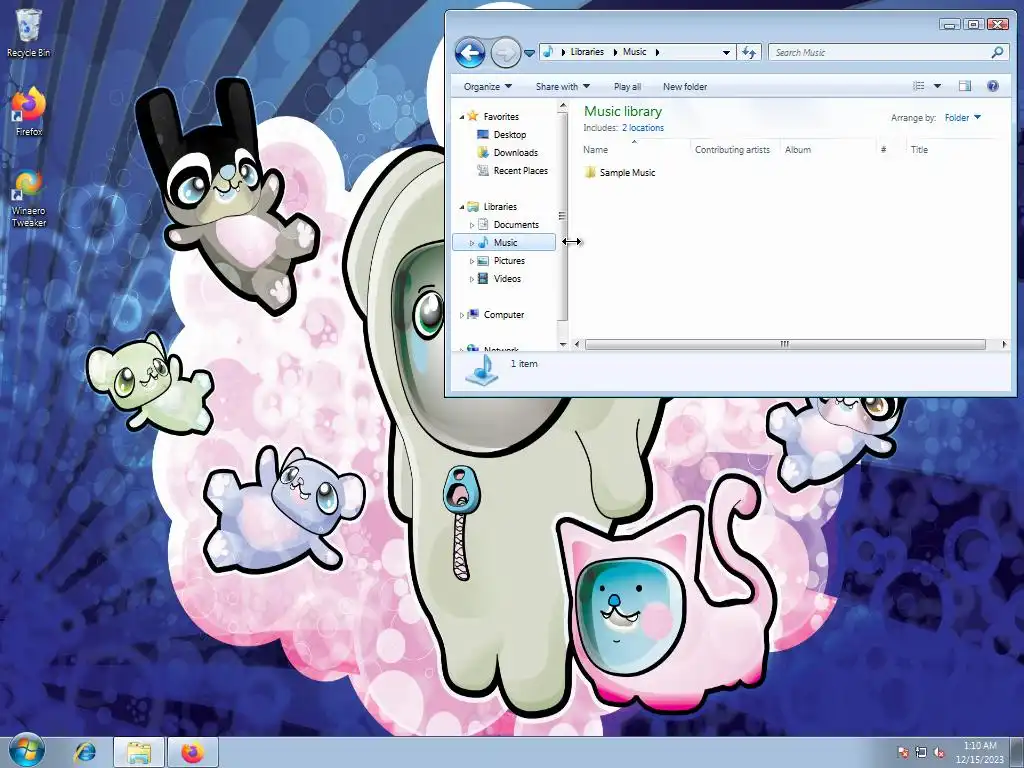Select Music library in navigation pane
This screenshot has width=1024, height=768.
point(505,242)
